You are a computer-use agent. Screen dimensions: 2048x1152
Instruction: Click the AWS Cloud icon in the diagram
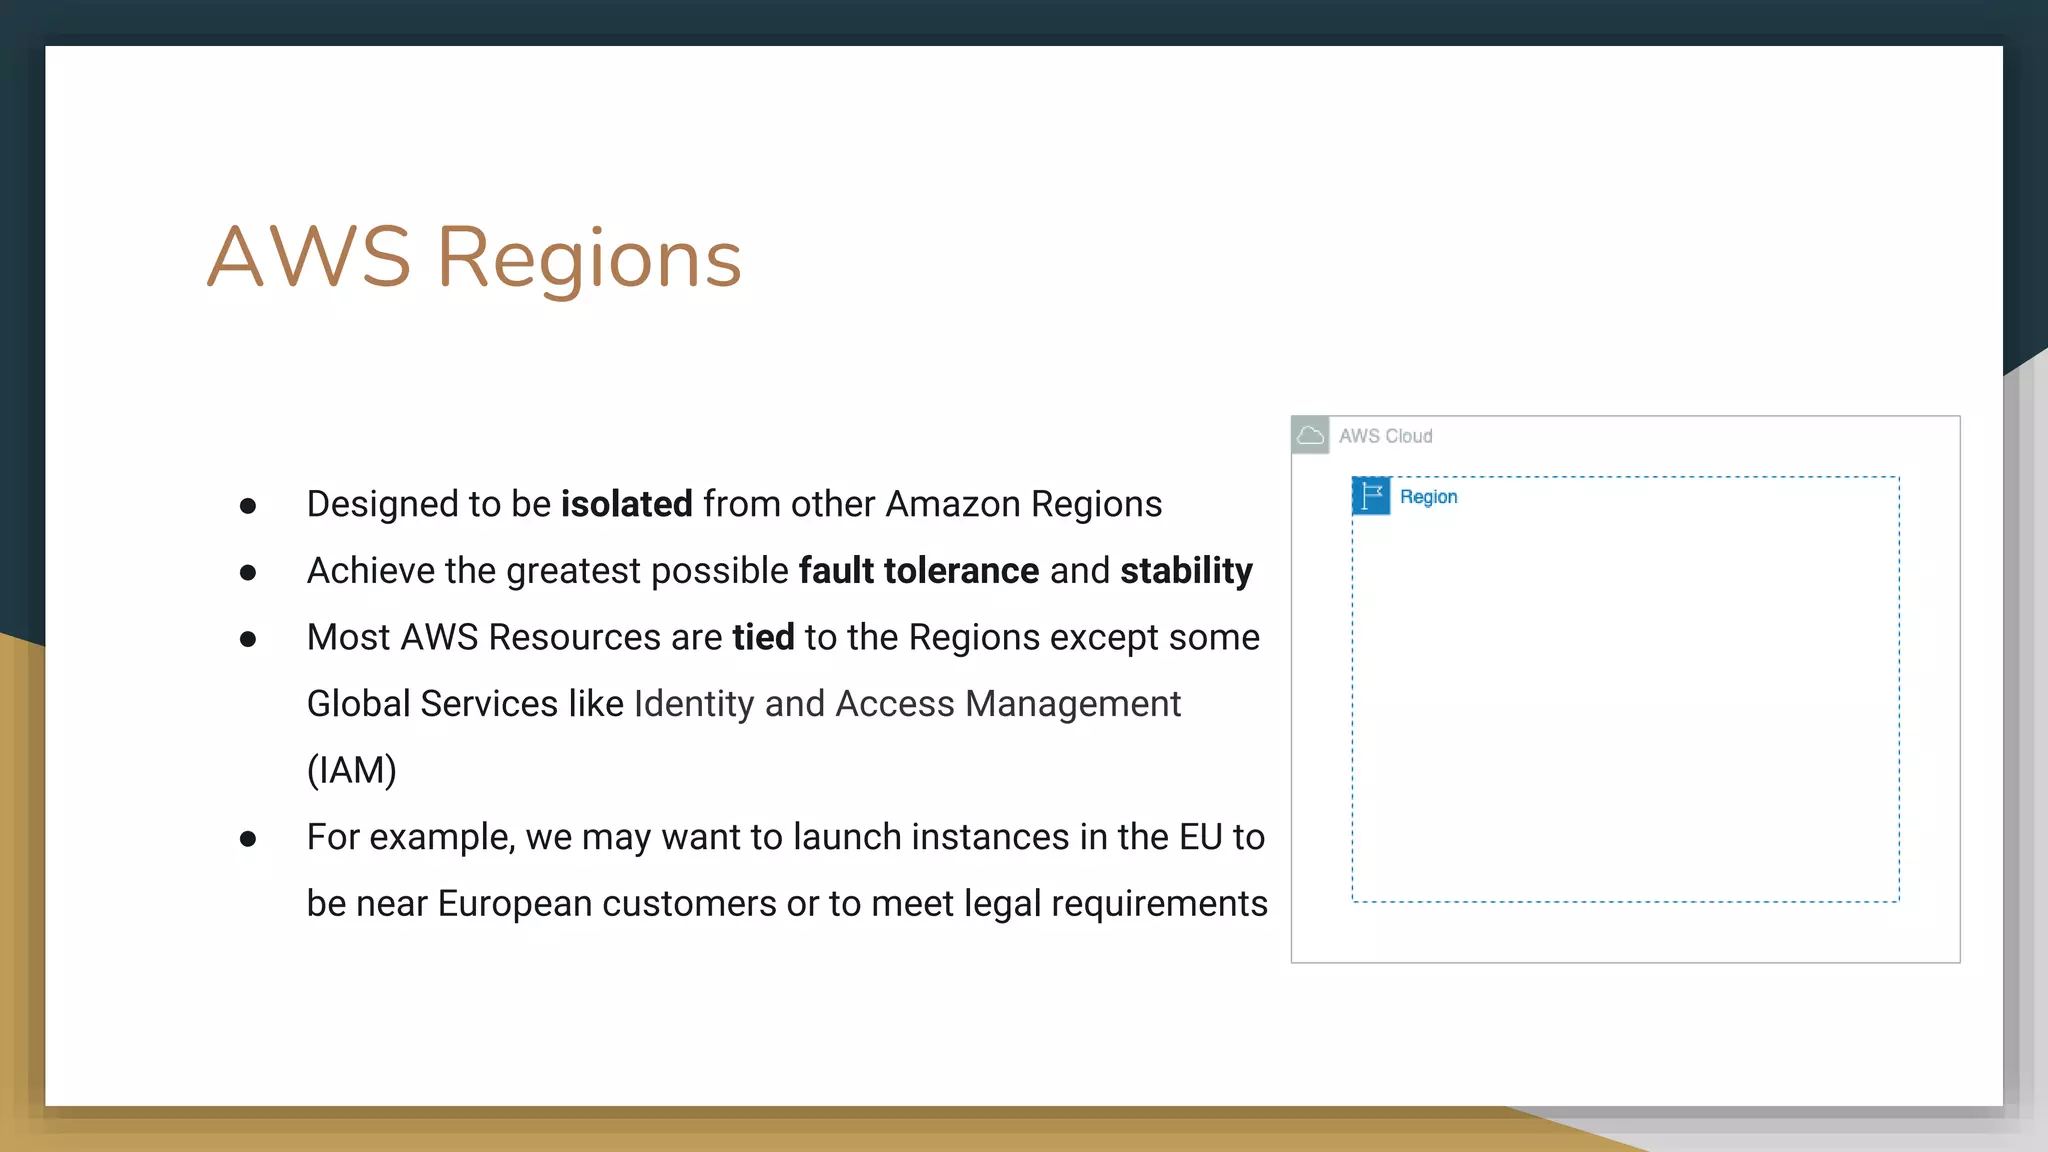coord(1310,436)
